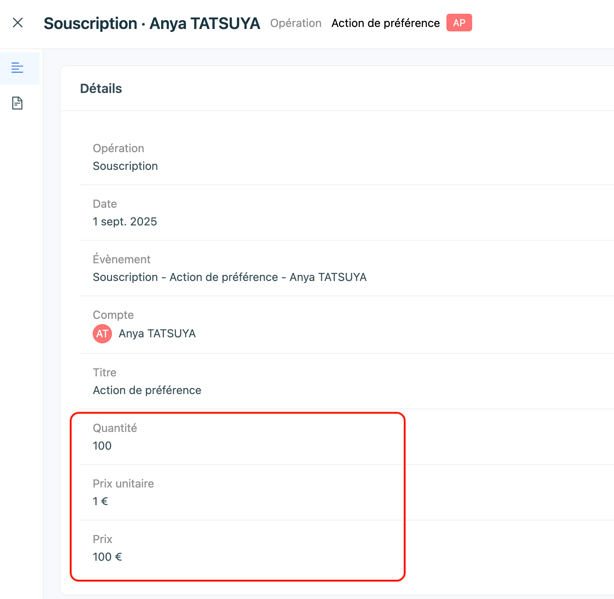Viewport: 614px width, 599px height.
Task: Click the total price value '100 €'
Action: 107,557
